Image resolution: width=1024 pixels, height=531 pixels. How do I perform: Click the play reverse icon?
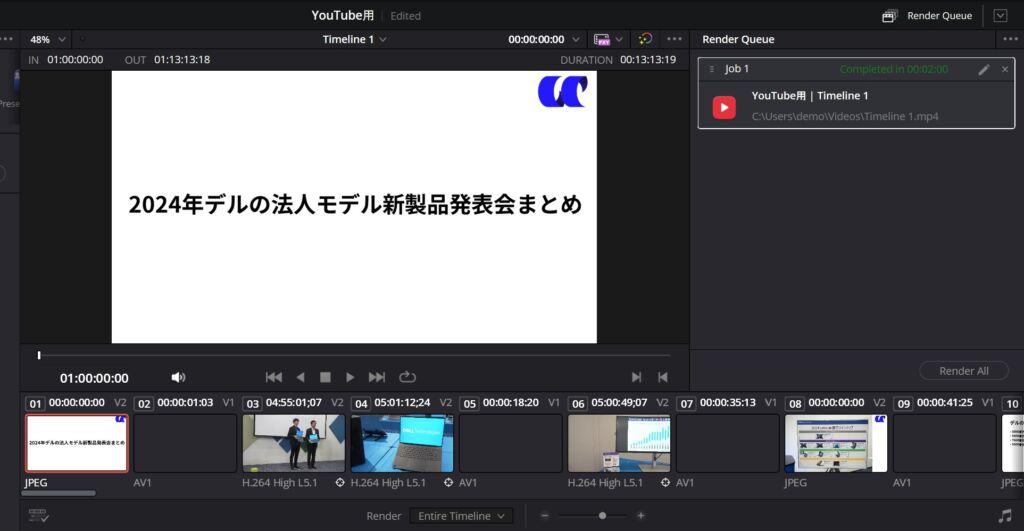point(300,377)
